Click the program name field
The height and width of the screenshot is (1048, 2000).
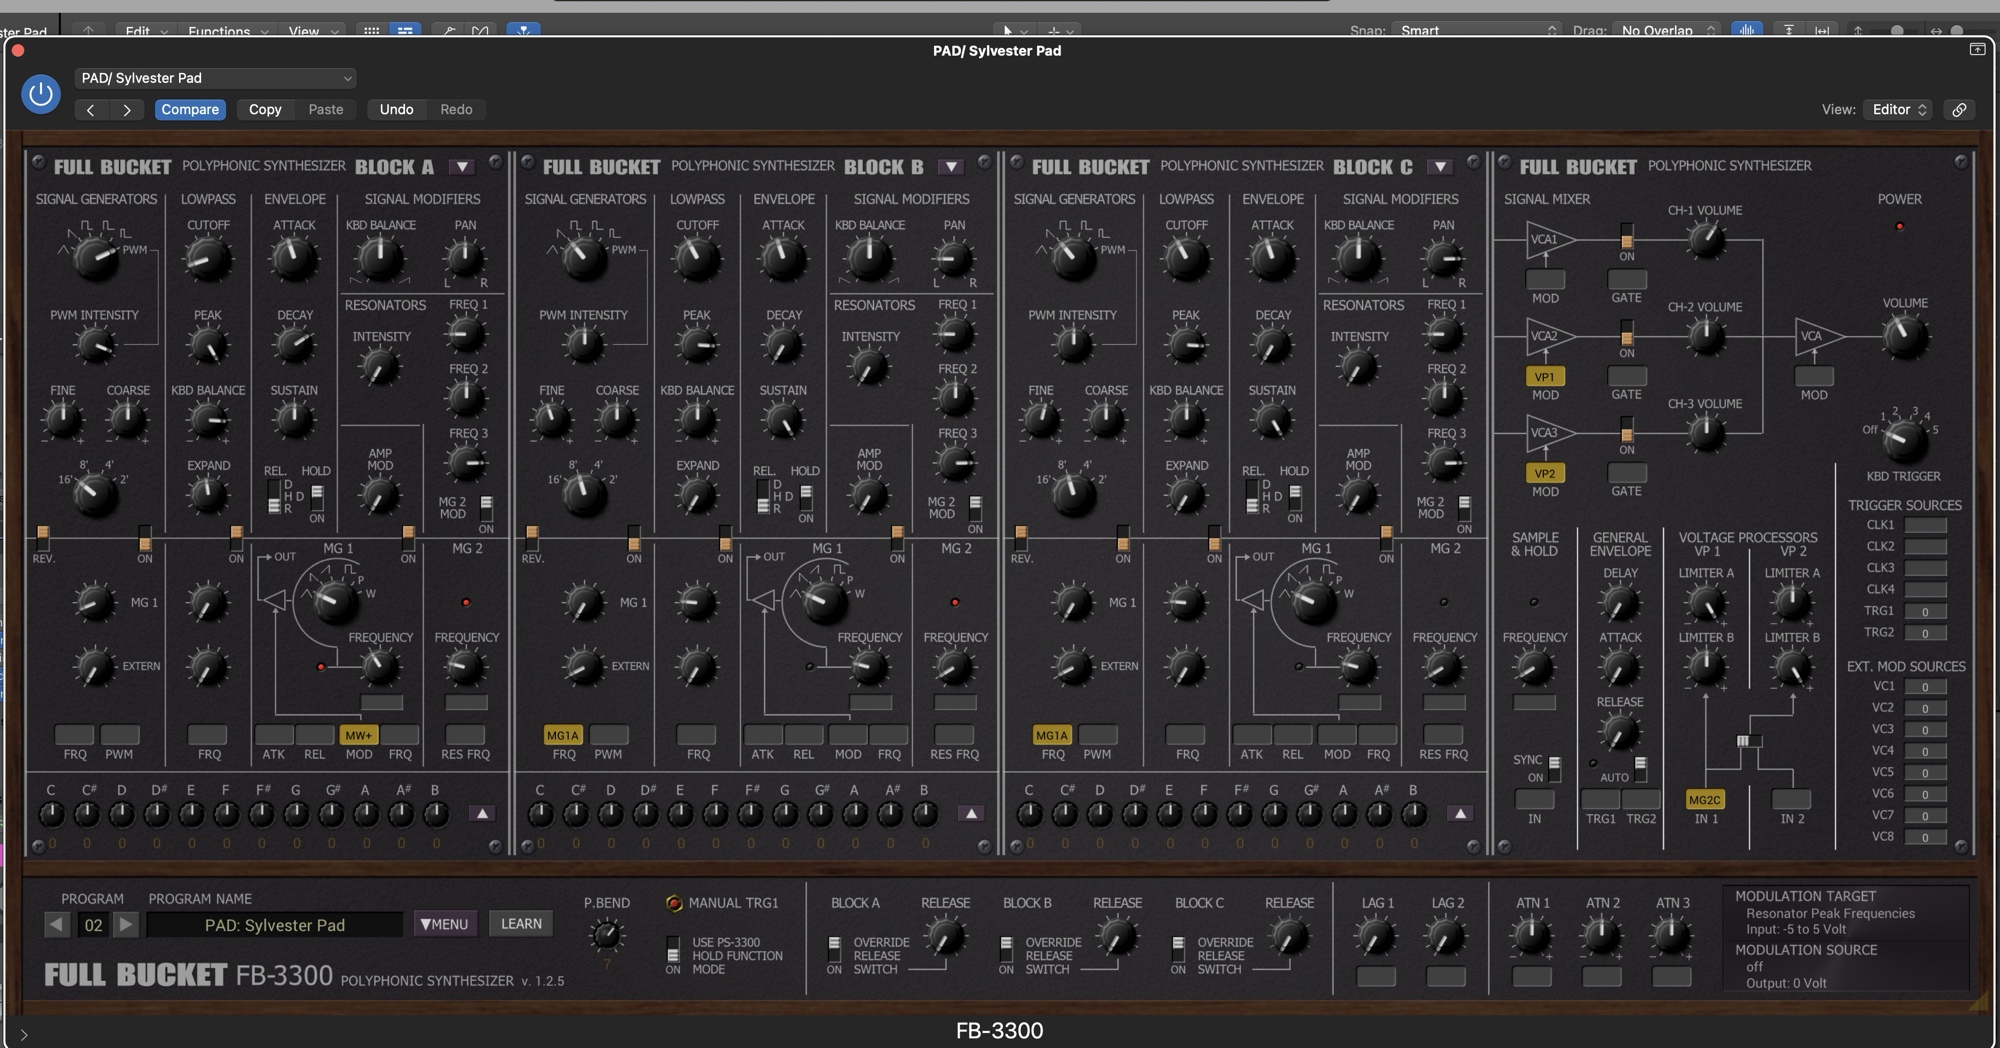point(275,925)
